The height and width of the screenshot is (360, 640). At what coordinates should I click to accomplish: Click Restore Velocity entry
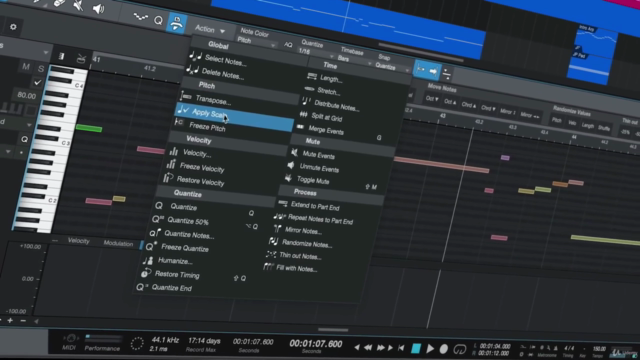point(200,181)
